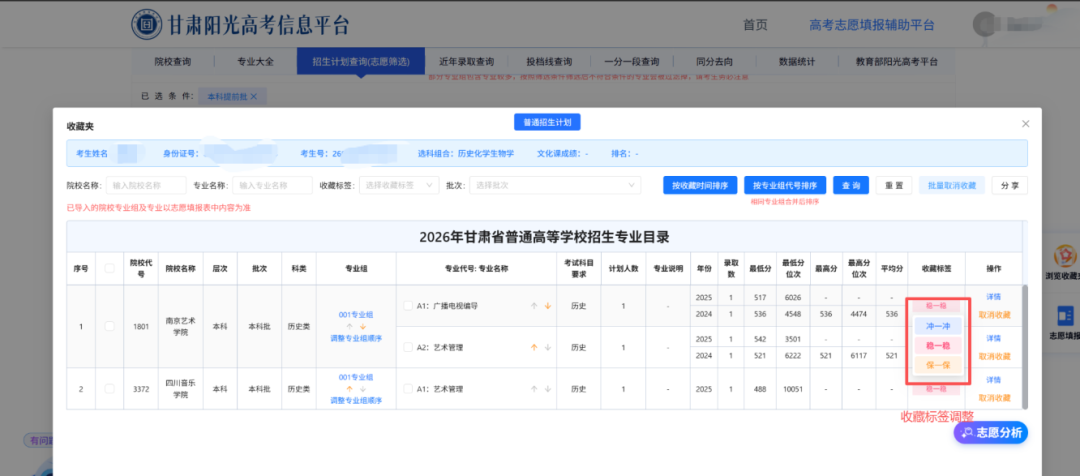Sort with 按收藏时间排序 button
This screenshot has height=476, width=1080.
coord(700,185)
